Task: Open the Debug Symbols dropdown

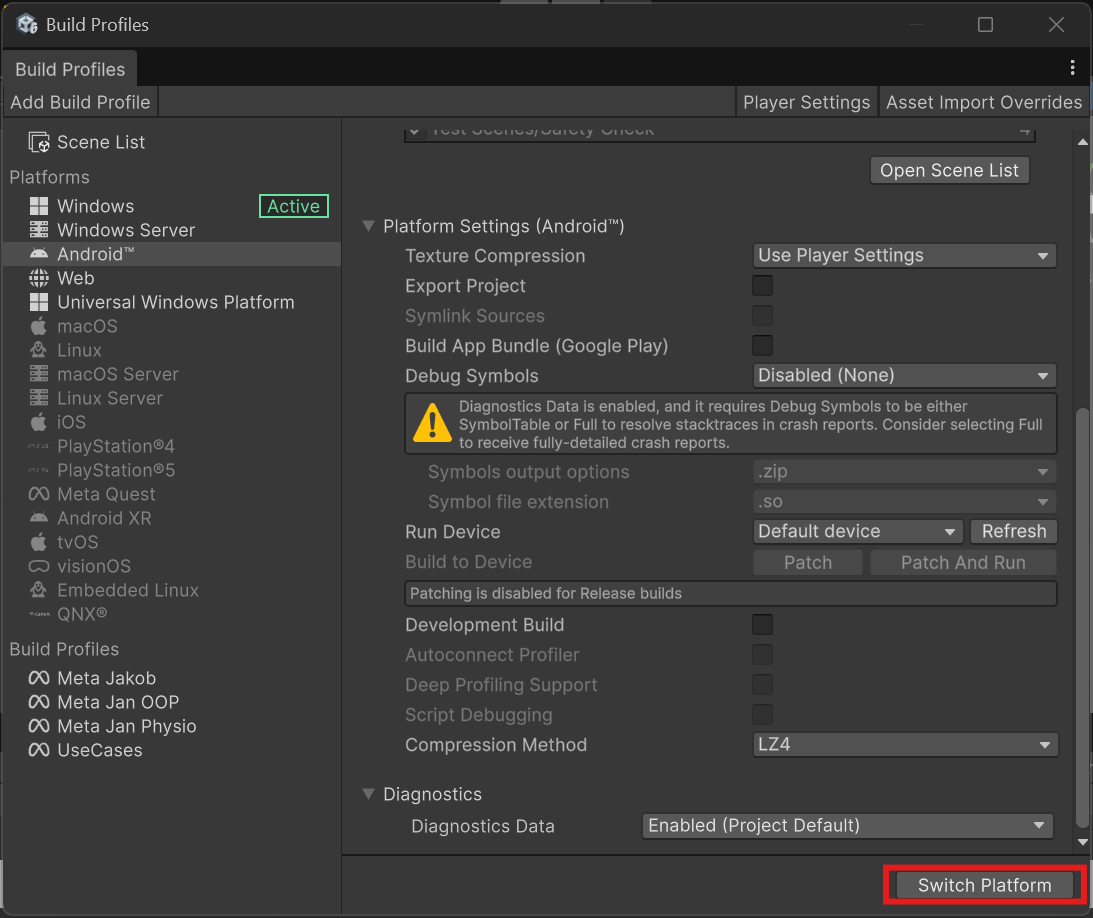Action: point(904,376)
